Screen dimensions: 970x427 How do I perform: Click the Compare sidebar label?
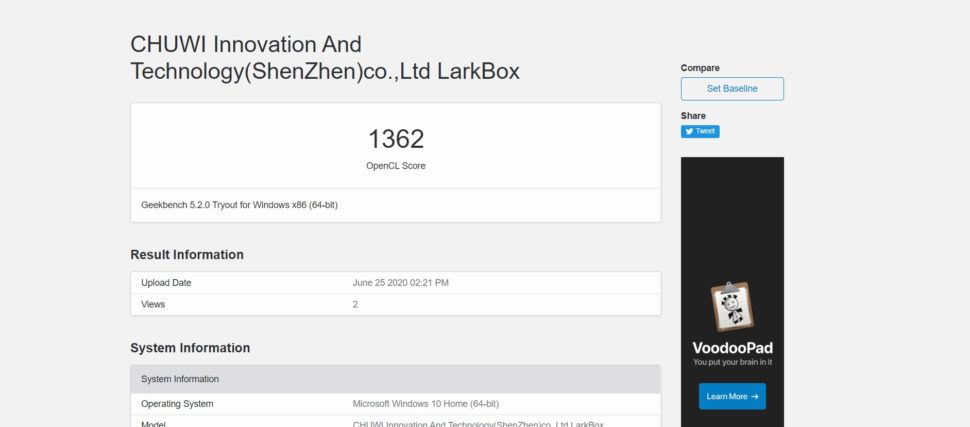[700, 68]
